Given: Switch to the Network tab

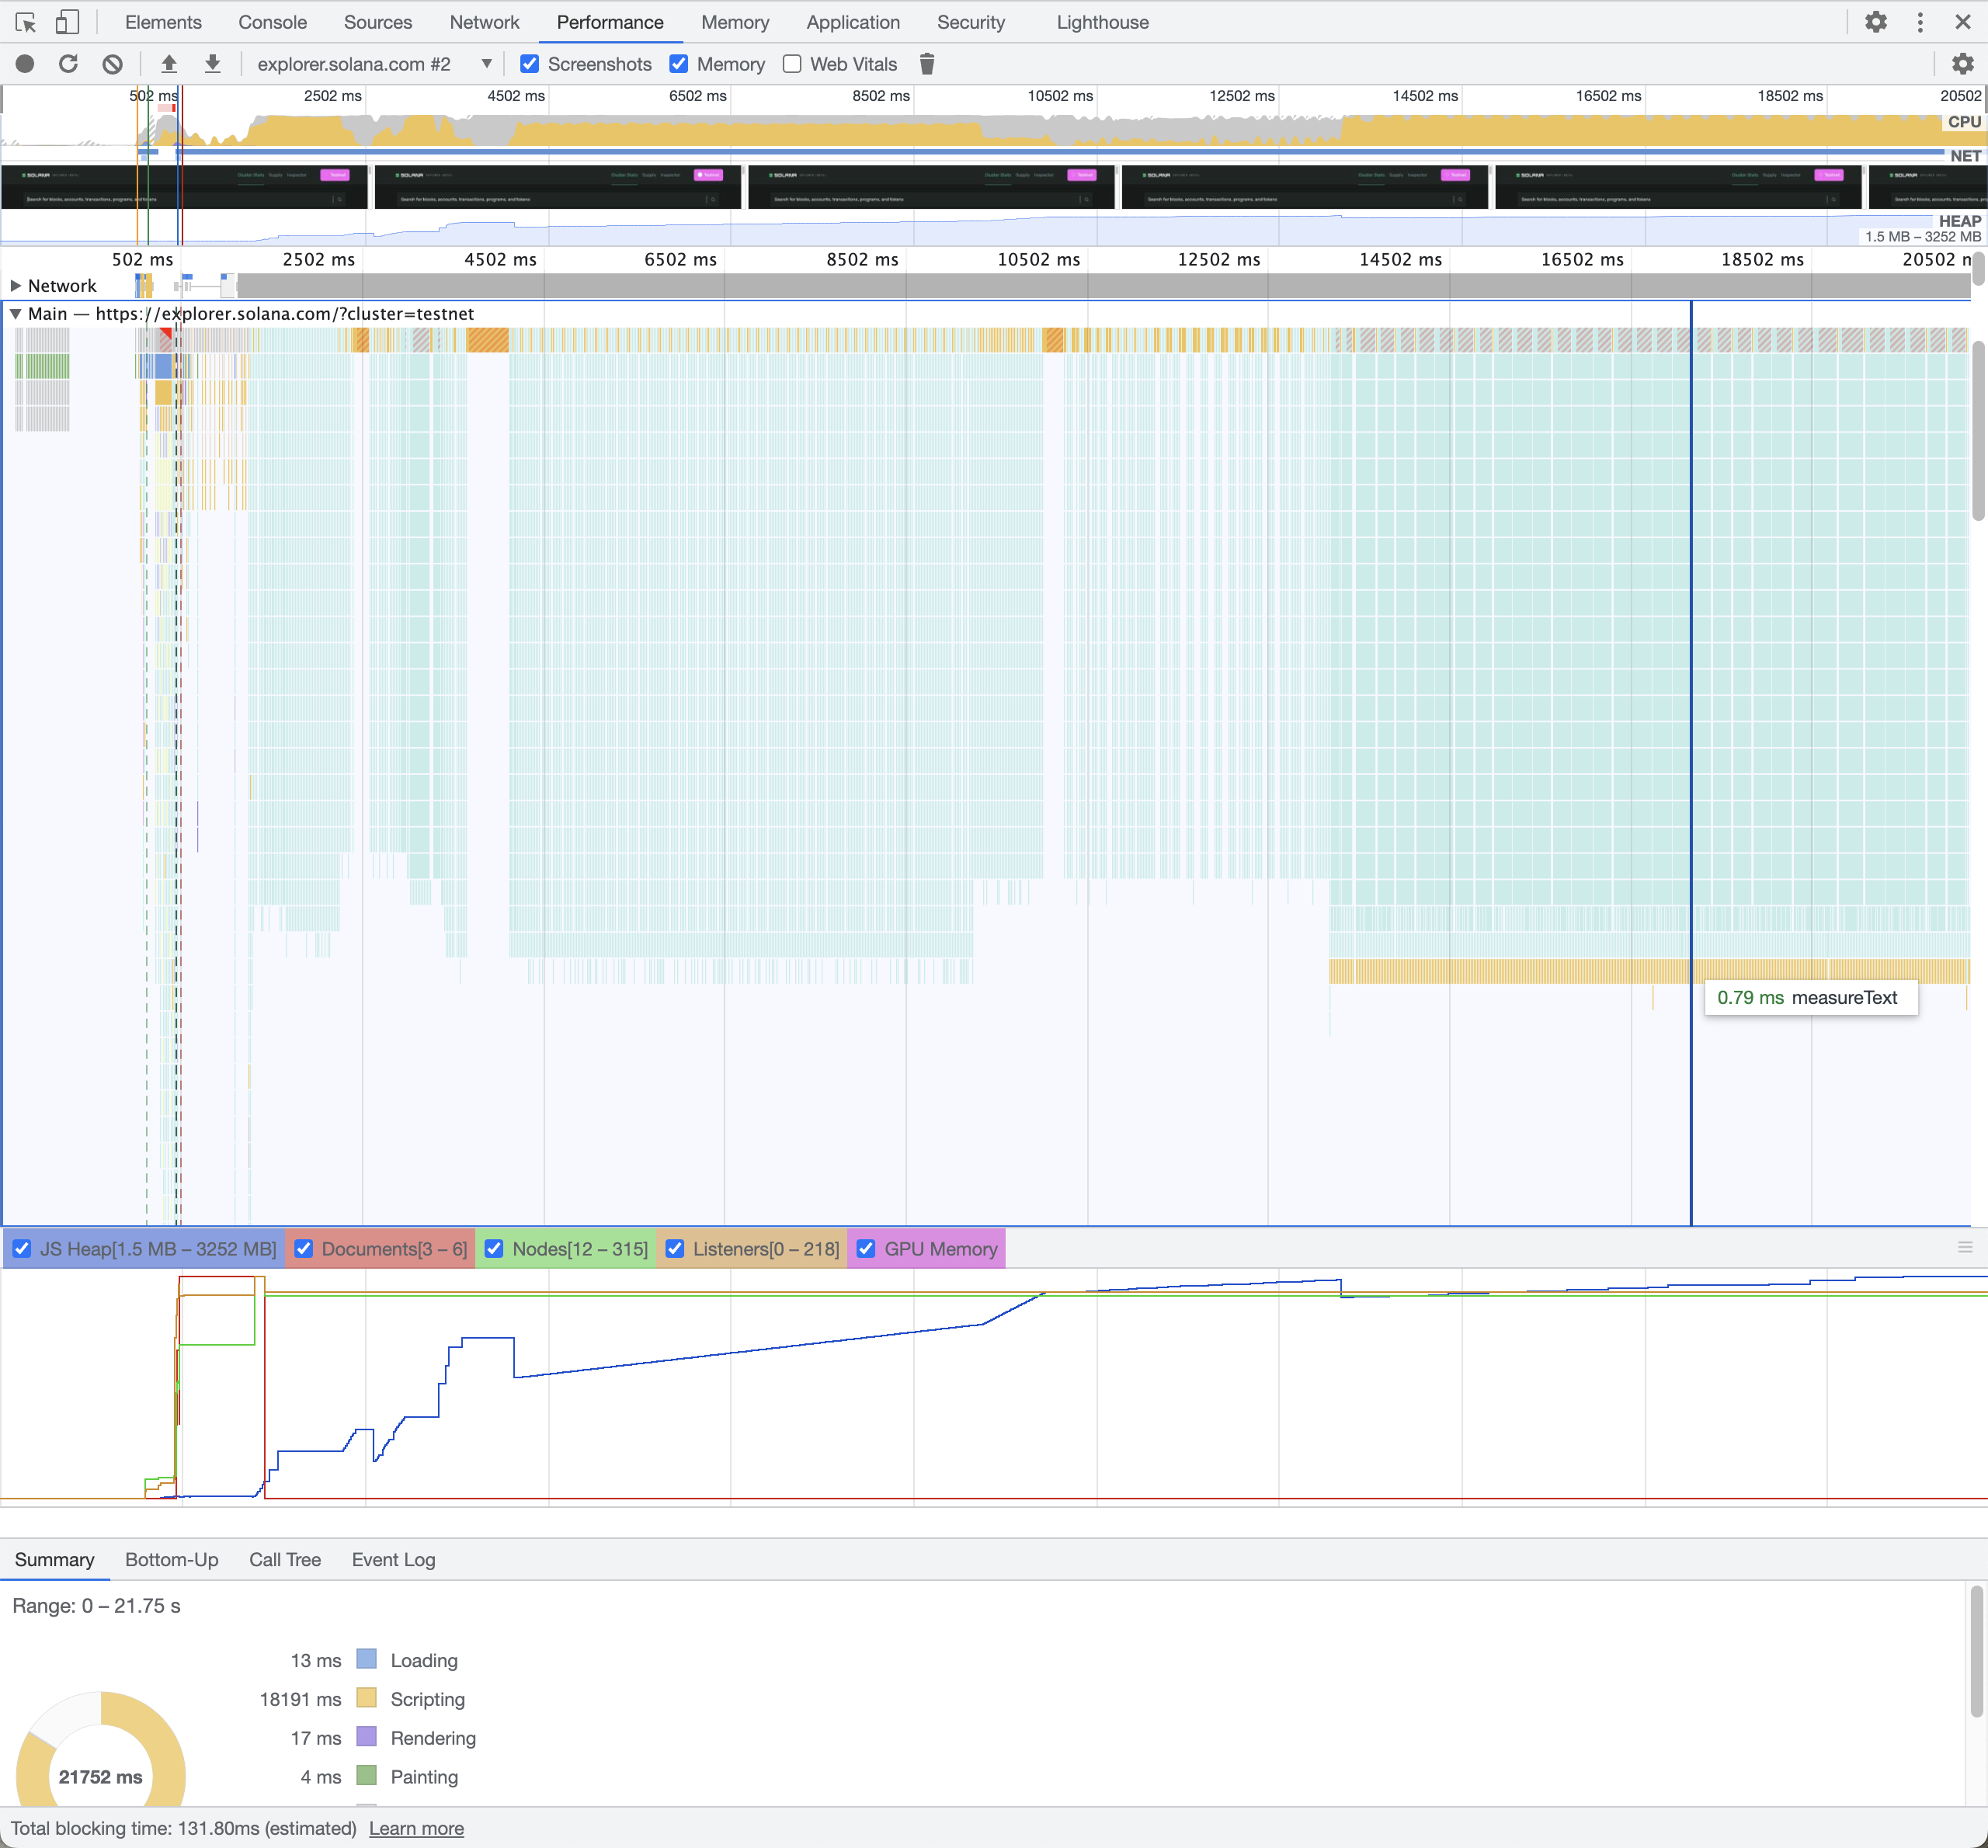Looking at the screenshot, I should pyautogui.click(x=484, y=22).
